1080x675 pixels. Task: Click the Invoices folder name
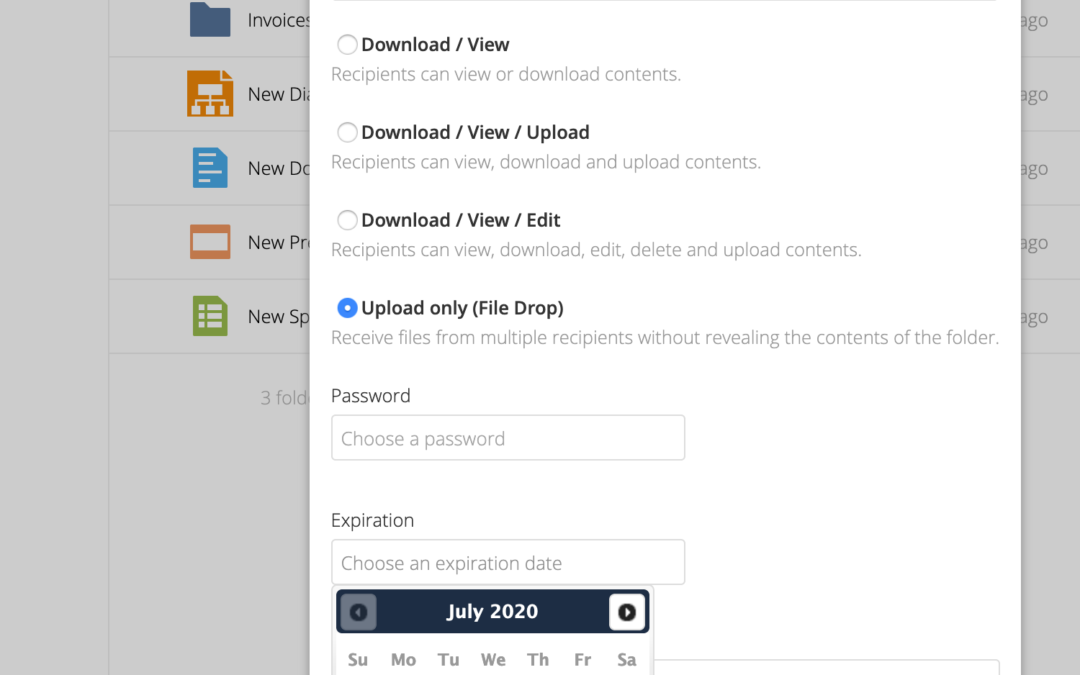point(275,18)
